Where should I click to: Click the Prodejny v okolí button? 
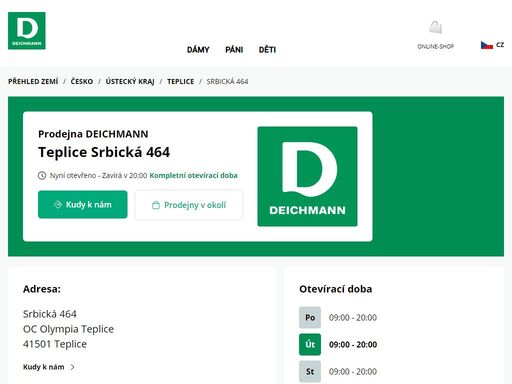pyautogui.click(x=189, y=205)
